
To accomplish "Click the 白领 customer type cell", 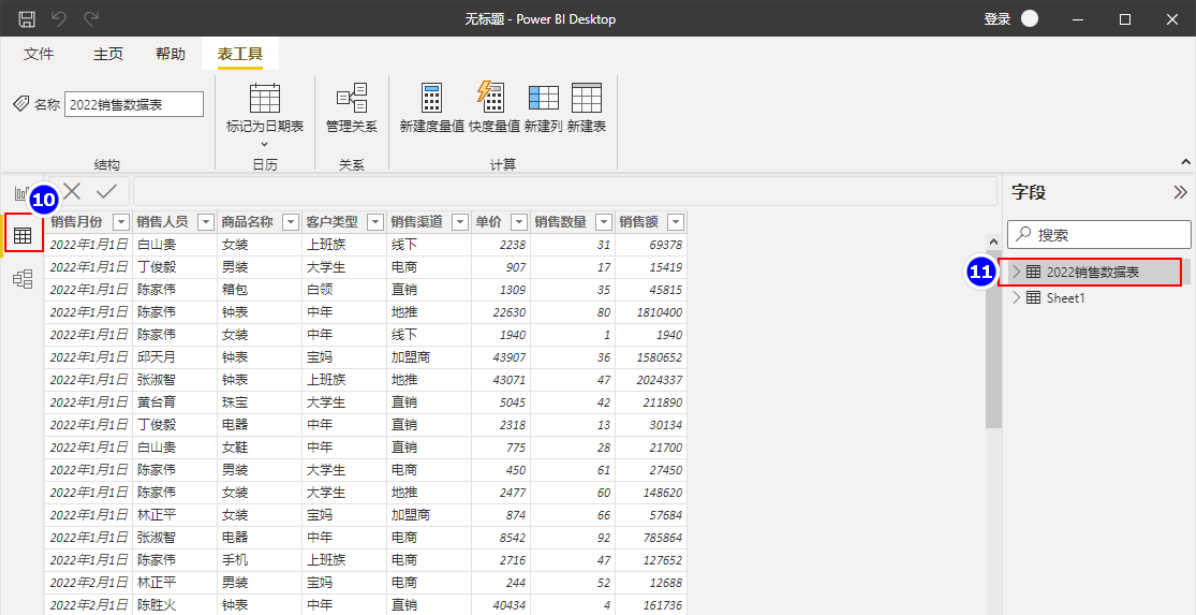I will [x=344, y=290].
